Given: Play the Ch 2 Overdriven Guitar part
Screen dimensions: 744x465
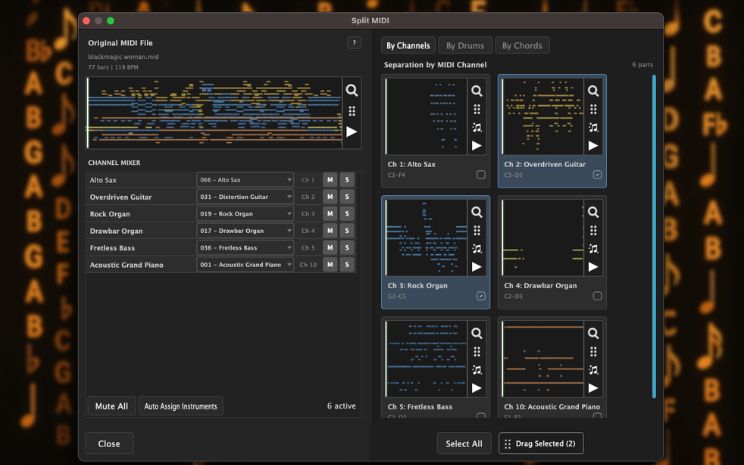Looking at the screenshot, I should point(593,145).
